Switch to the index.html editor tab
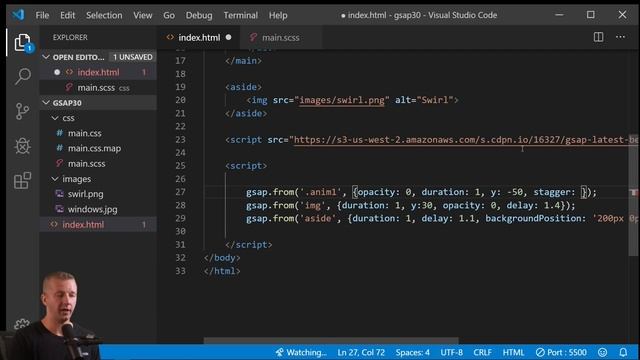Image resolution: width=640 pixels, height=360 pixels. point(199,38)
